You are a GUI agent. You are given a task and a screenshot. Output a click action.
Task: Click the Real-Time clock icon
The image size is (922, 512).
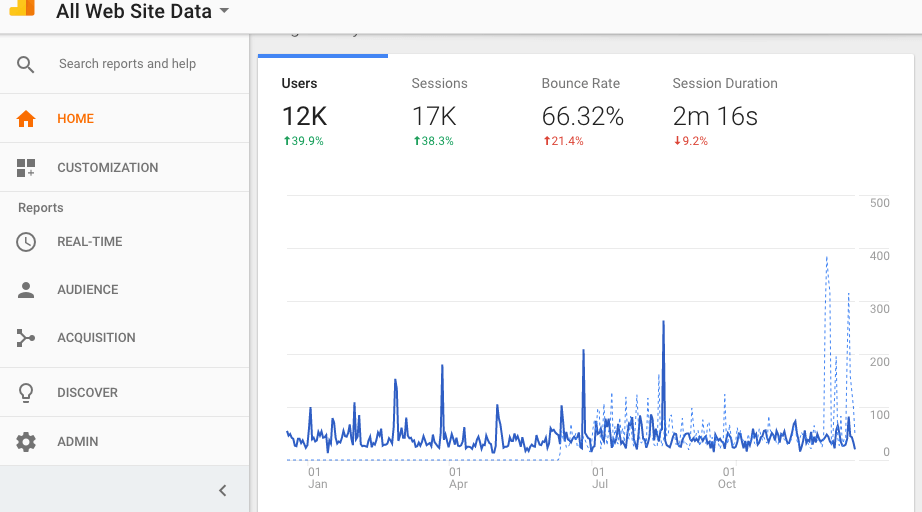pyautogui.click(x=26, y=242)
